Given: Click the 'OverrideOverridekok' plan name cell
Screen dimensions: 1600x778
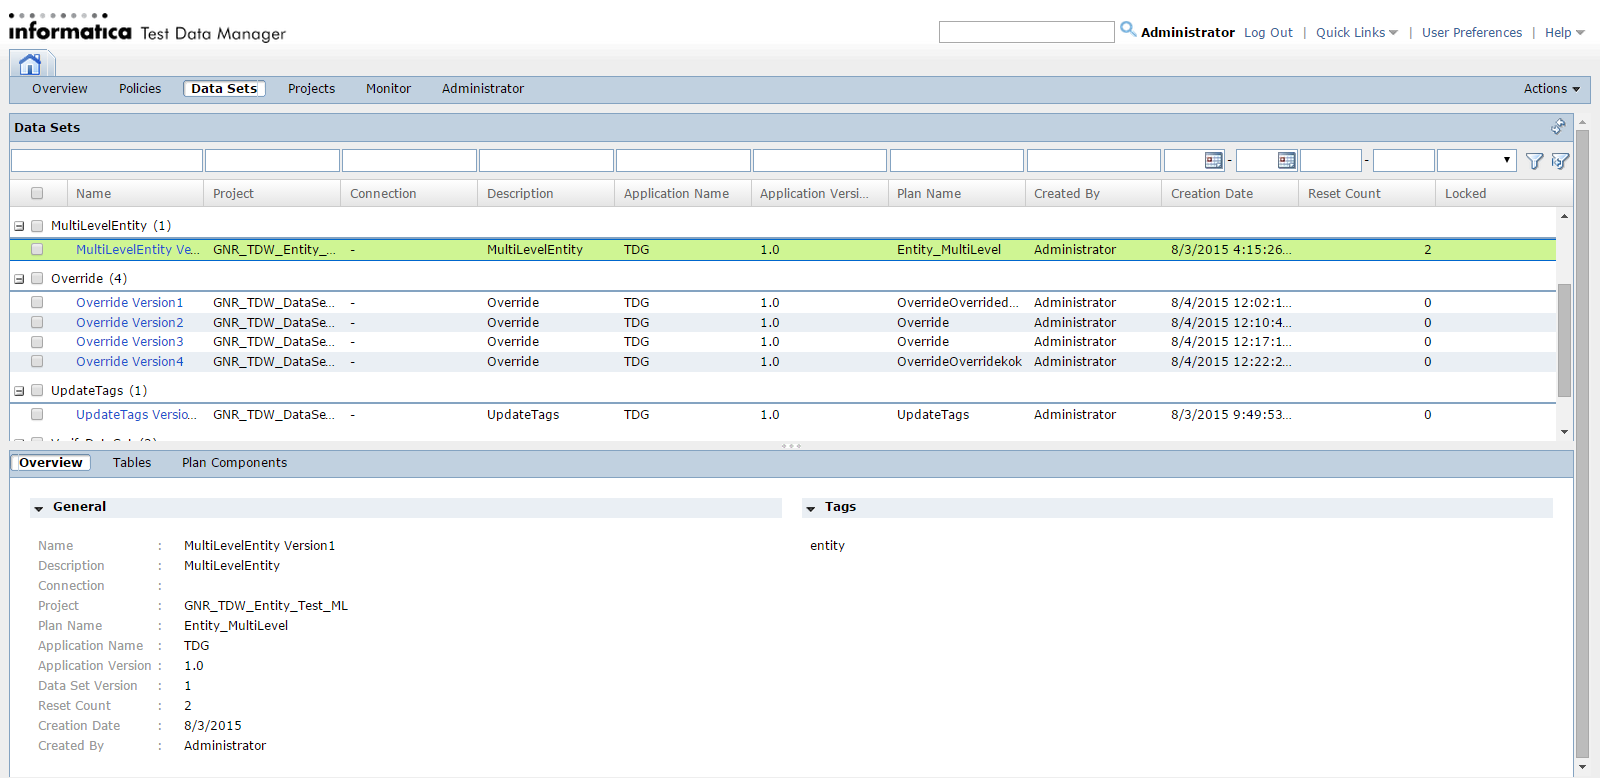Looking at the screenshot, I should point(959,362).
